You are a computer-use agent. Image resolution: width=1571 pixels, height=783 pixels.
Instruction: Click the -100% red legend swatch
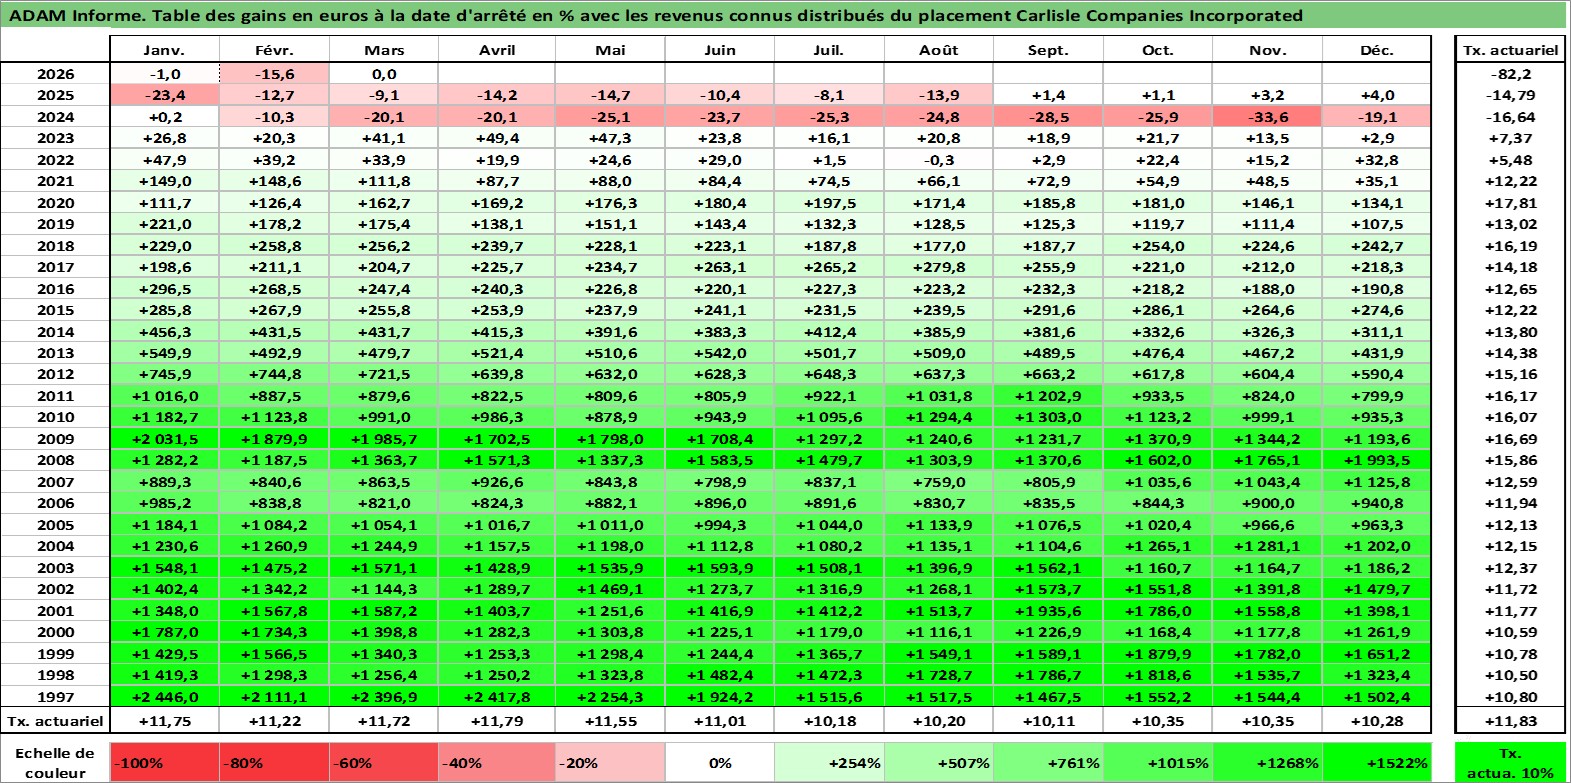164,762
